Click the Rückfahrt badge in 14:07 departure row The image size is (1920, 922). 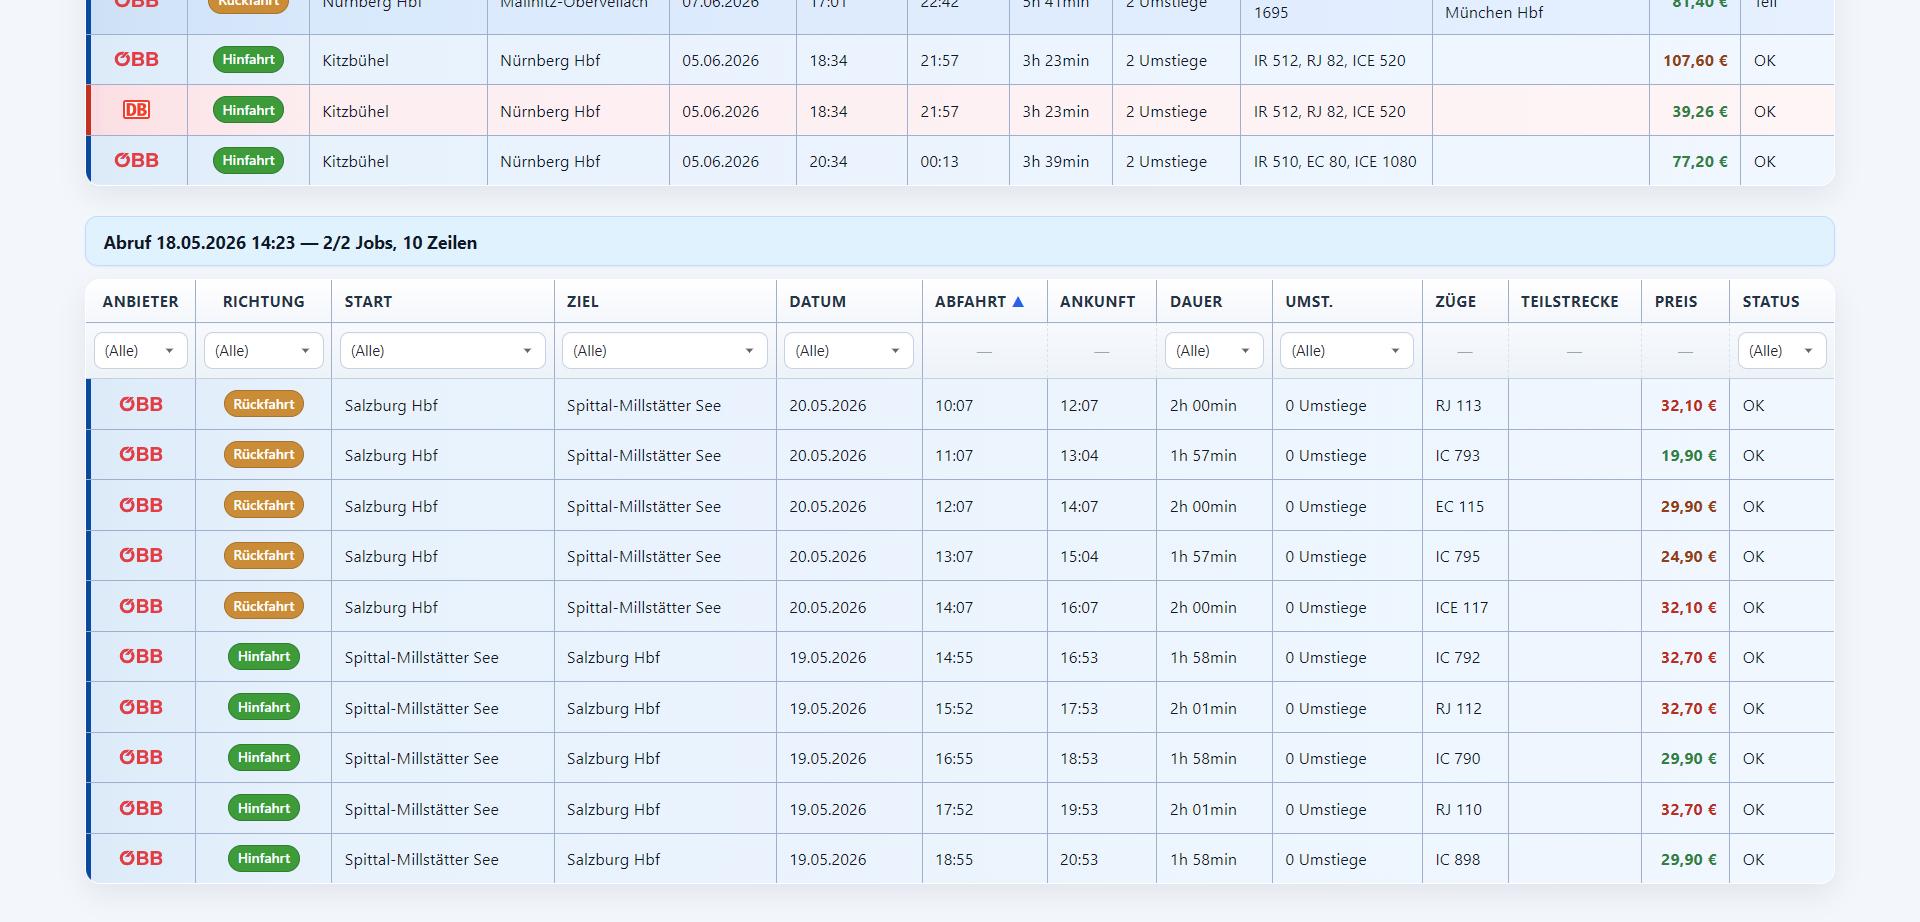pos(264,606)
